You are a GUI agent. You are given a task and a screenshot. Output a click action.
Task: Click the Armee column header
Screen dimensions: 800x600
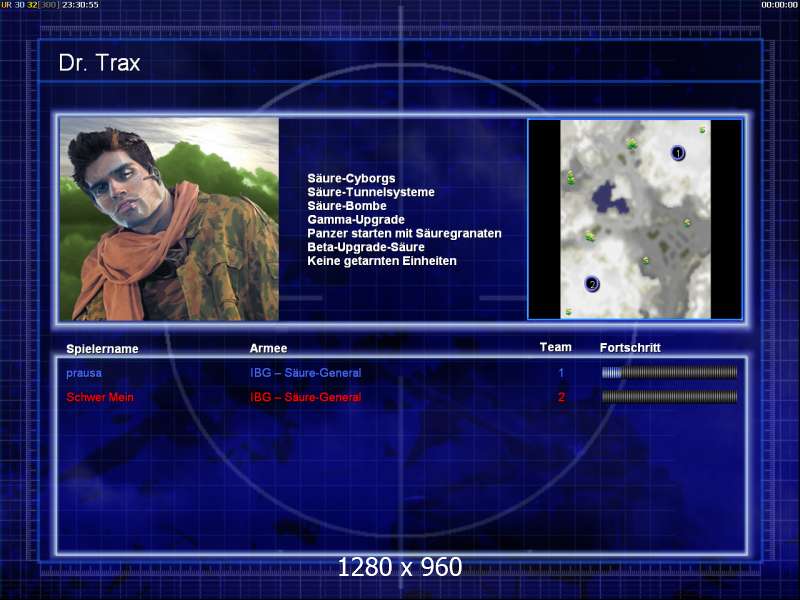(x=268, y=348)
